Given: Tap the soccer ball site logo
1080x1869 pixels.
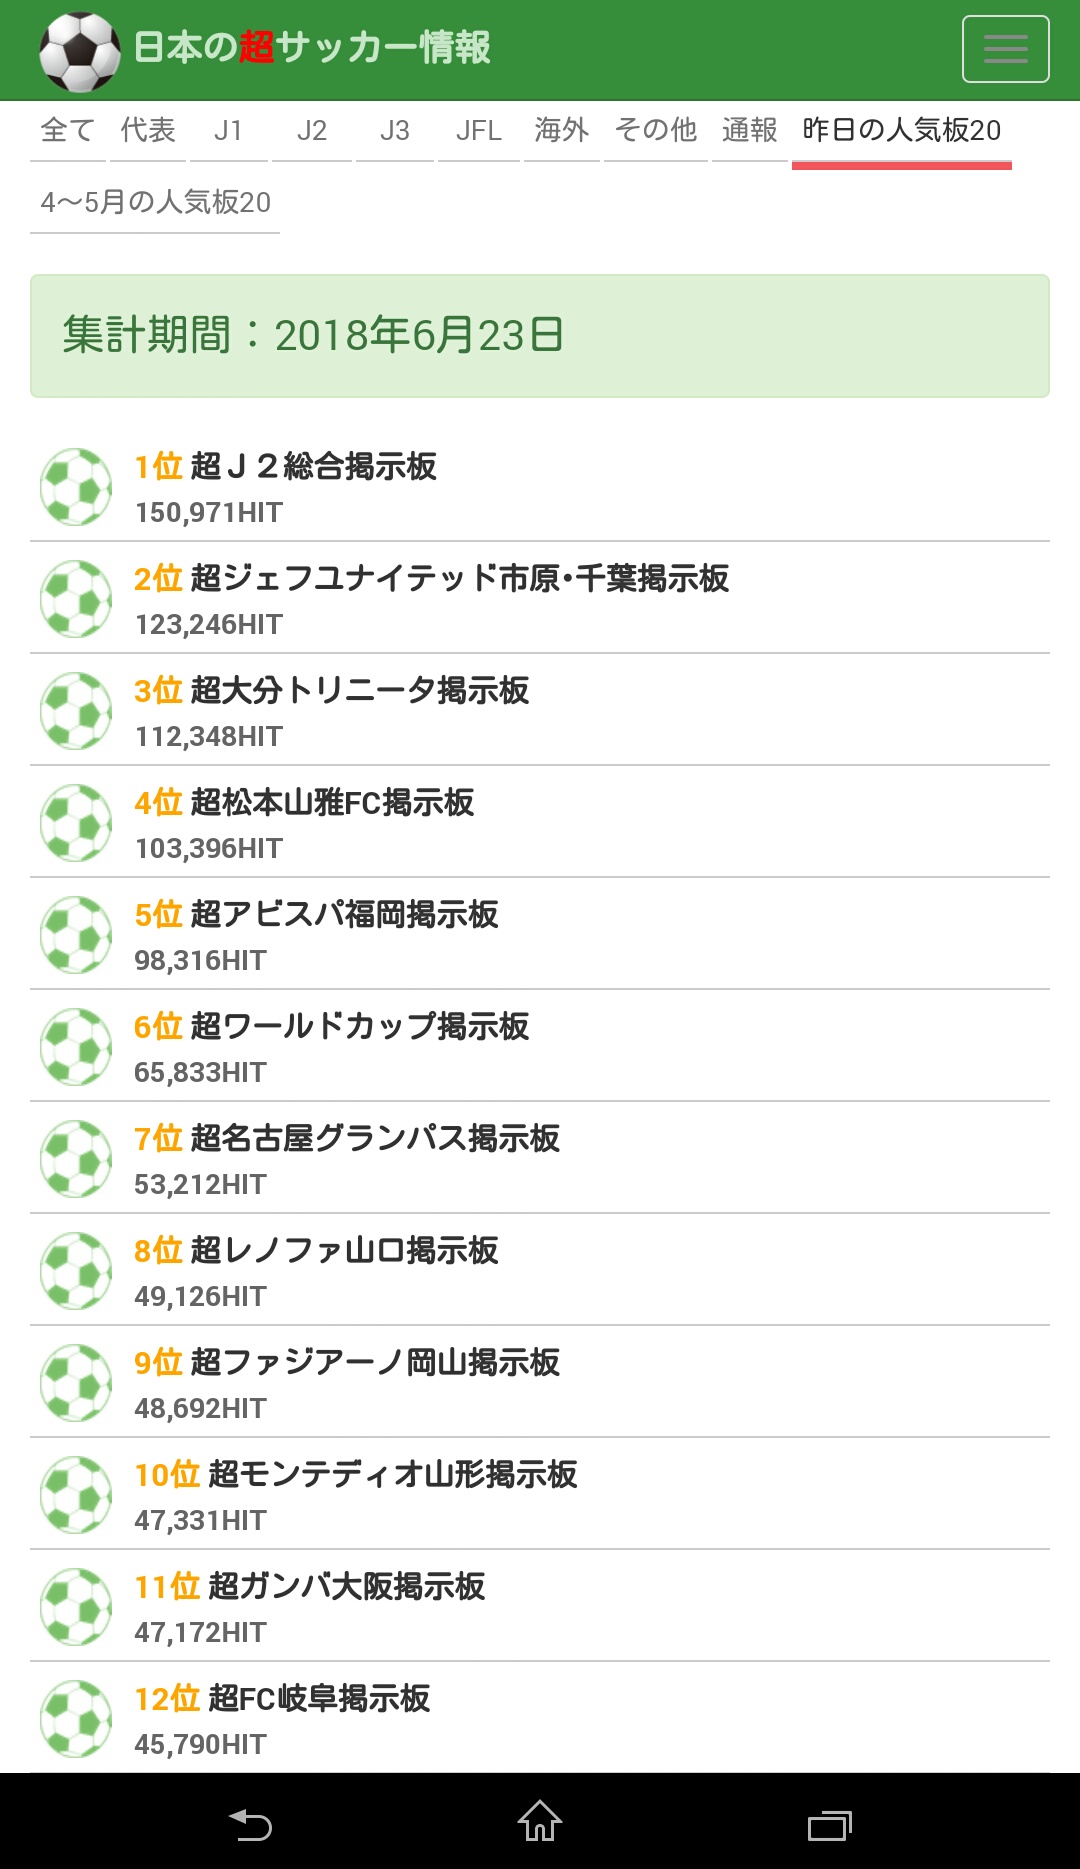Looking at the screenshot, I should tap(79, 51).
